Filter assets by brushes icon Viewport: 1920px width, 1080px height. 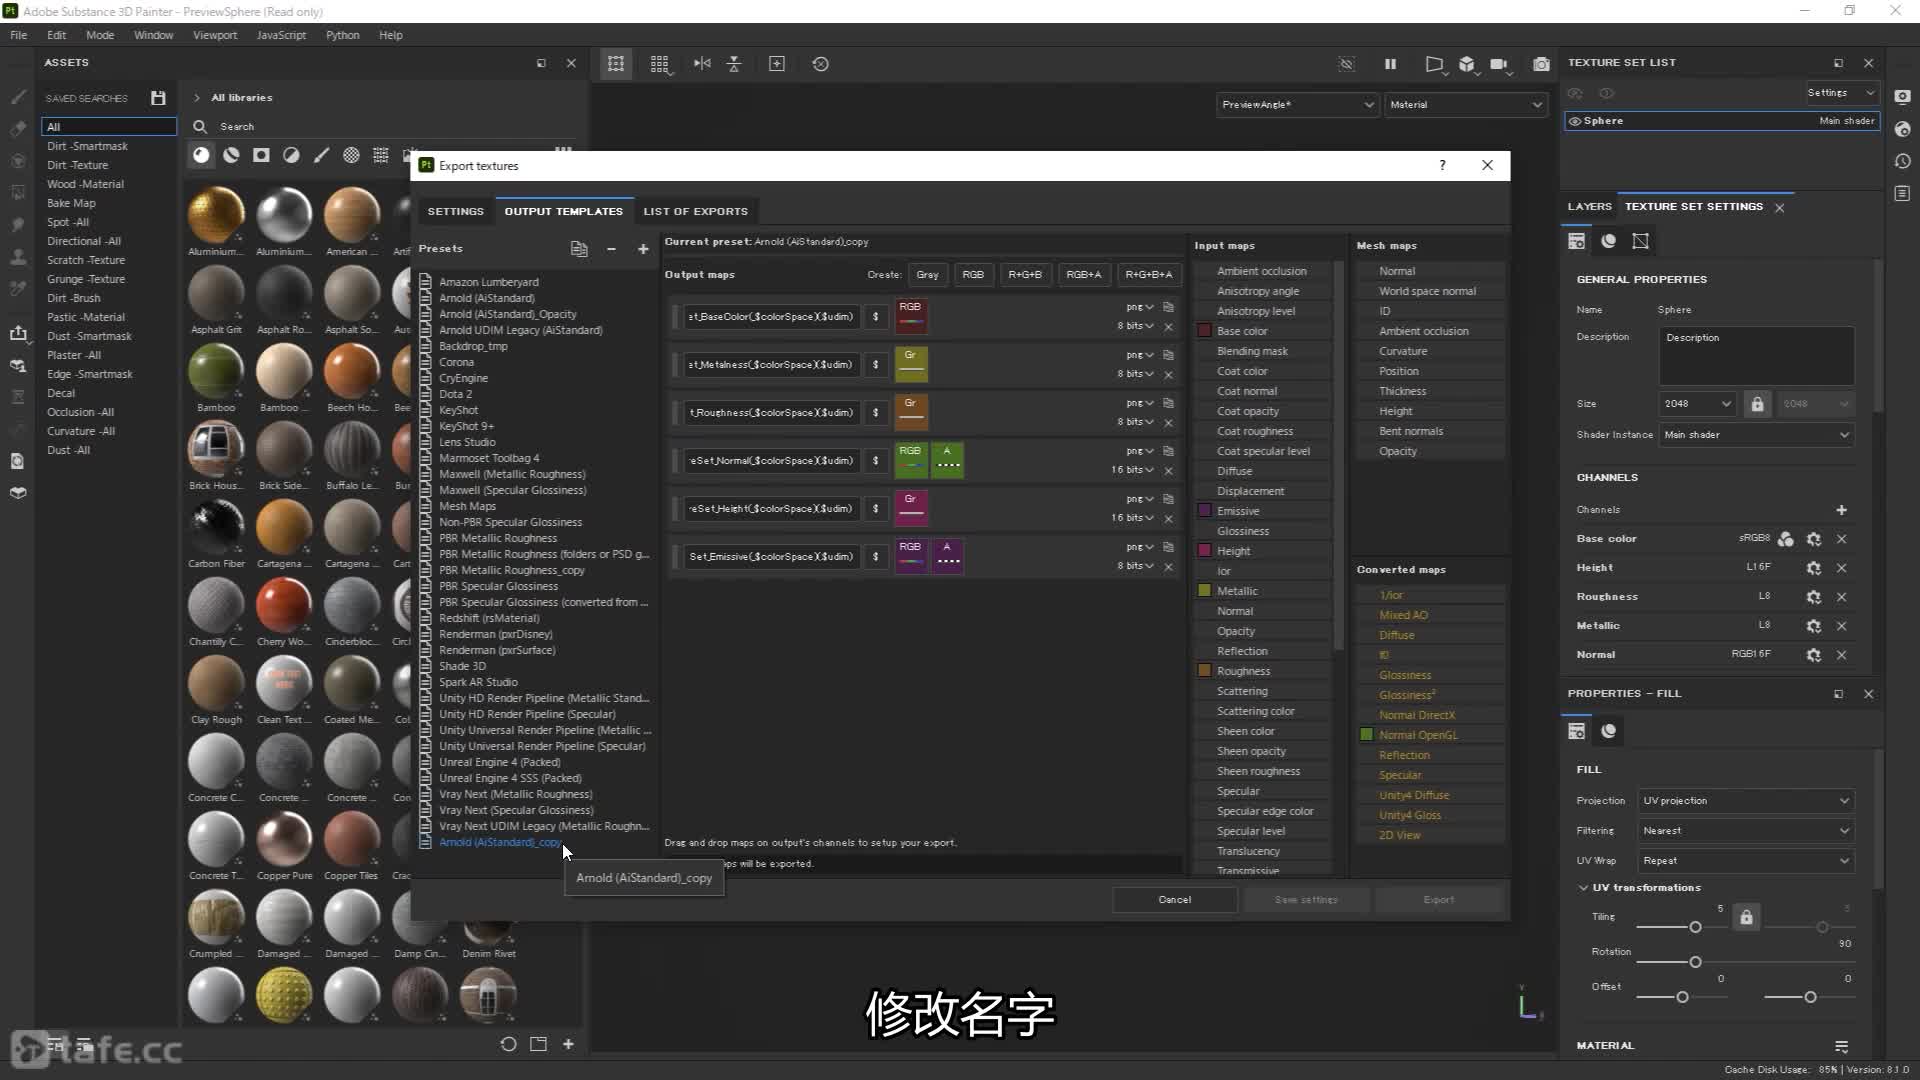tap(321, 155)
